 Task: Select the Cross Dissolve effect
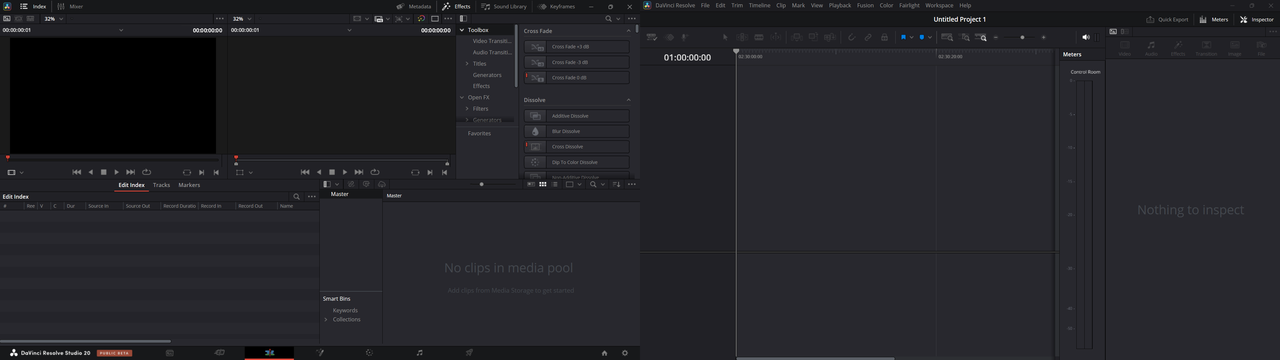coord(577,147)
